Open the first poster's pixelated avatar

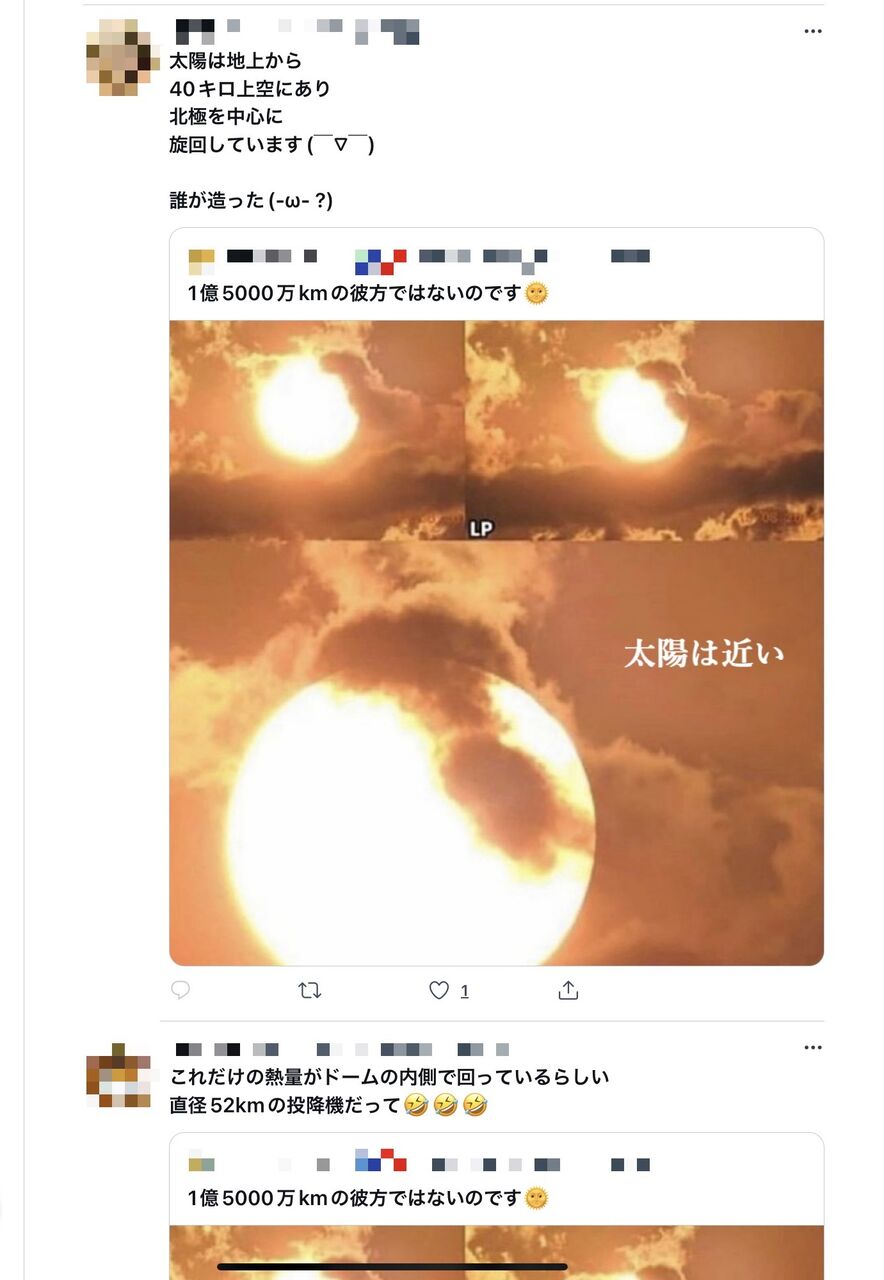tap(122, 57)
